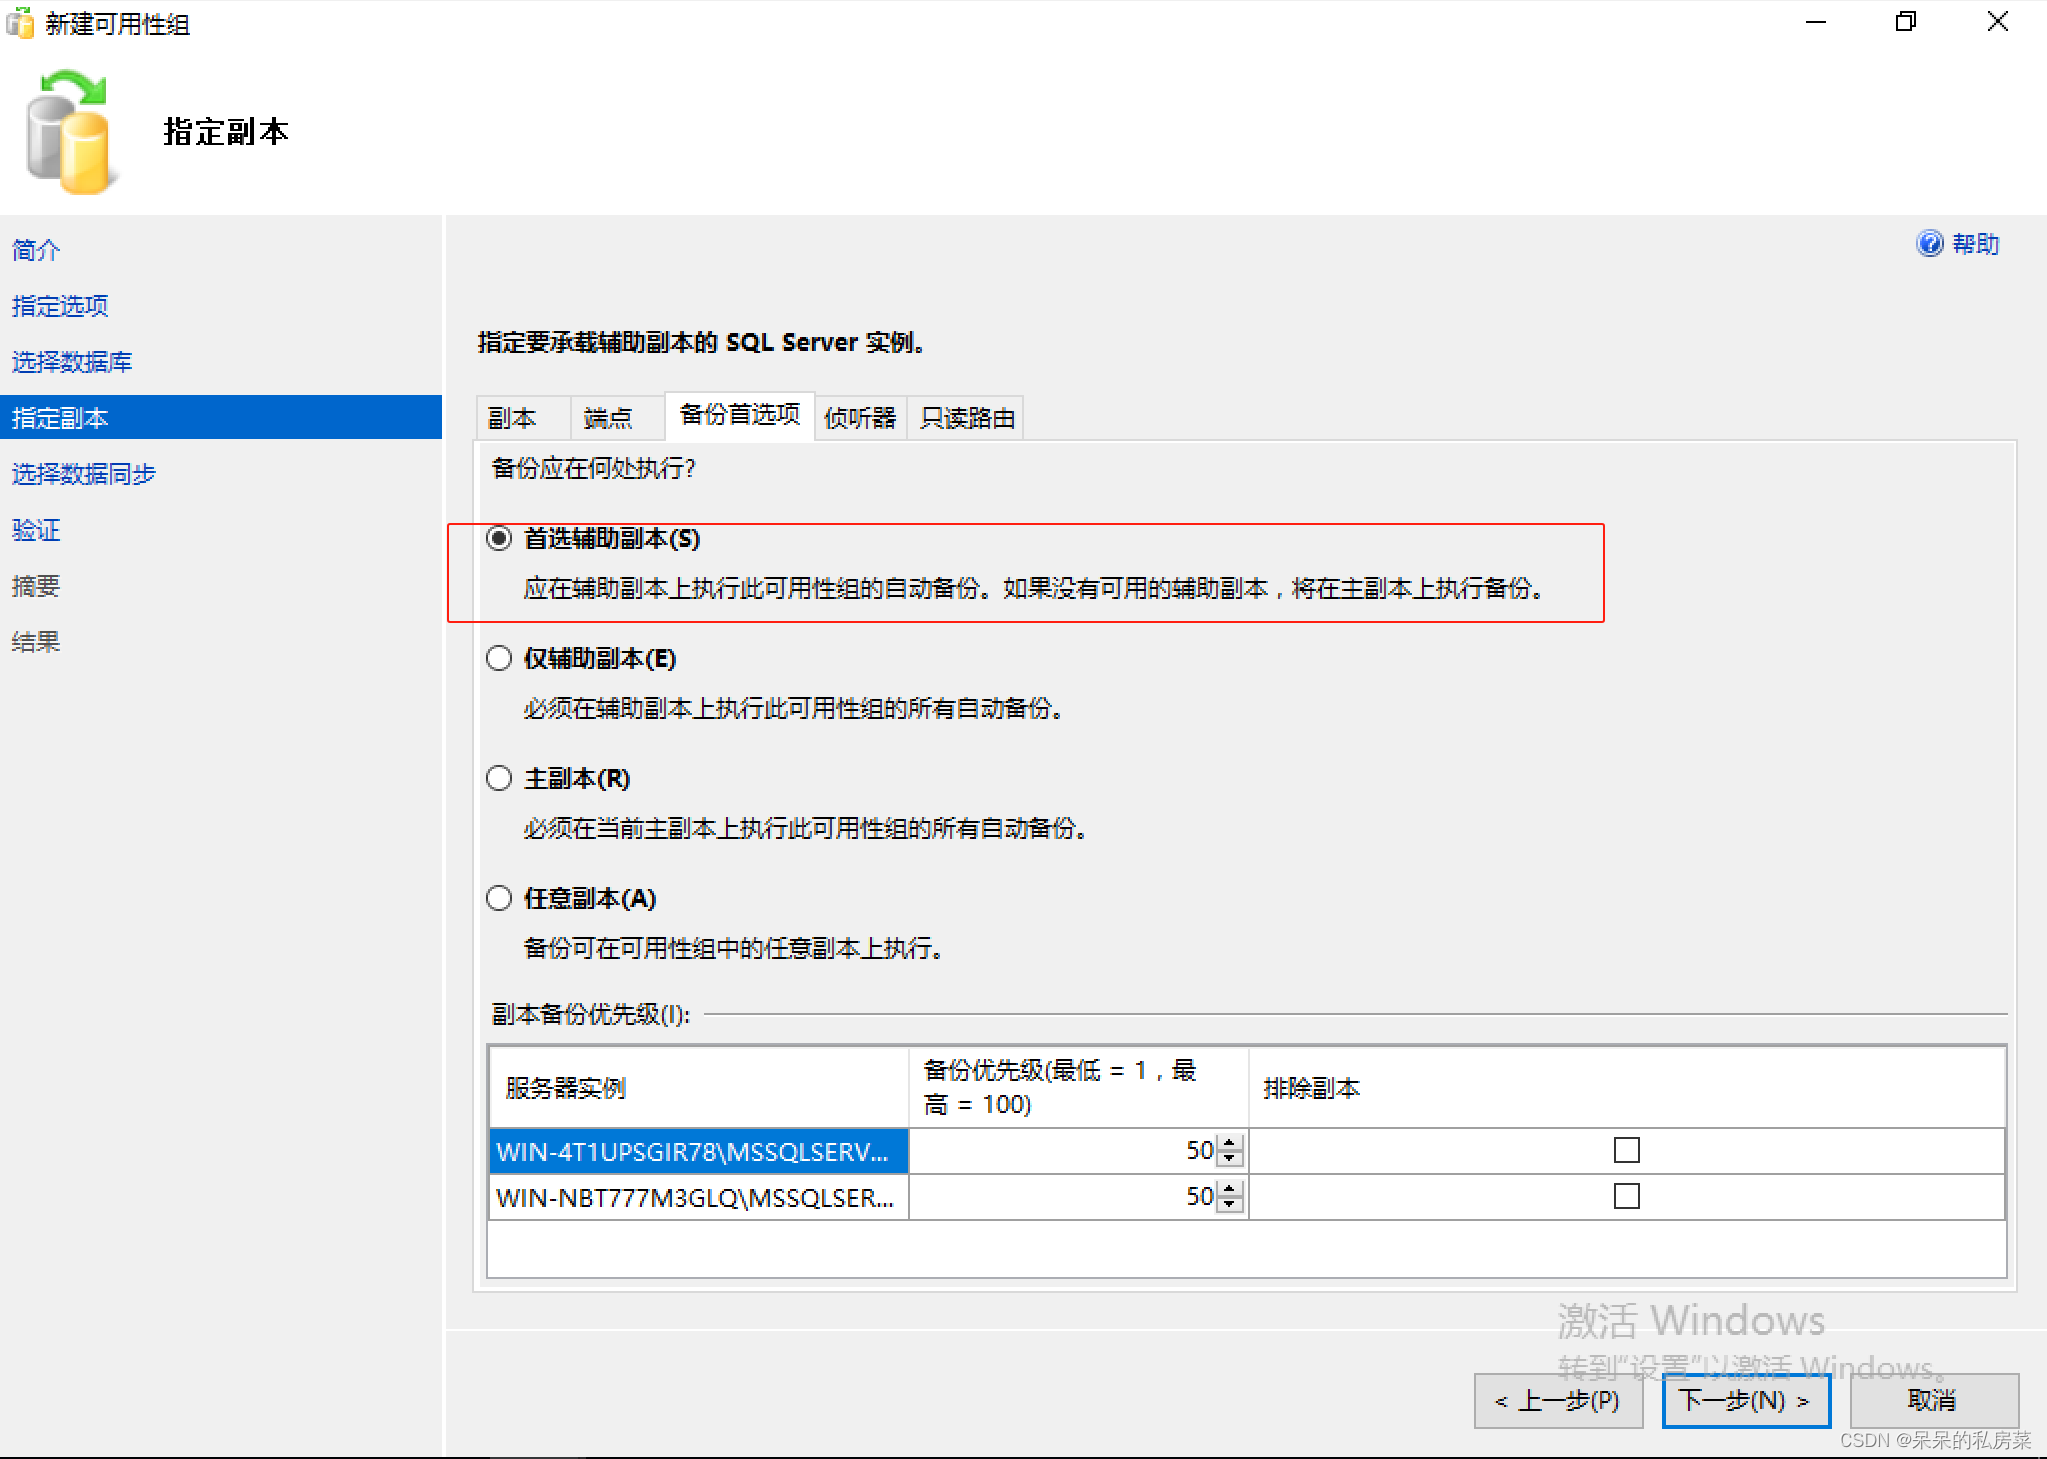Click 摘要 step in sidebar
2047x1459 pixels.
click(x=36, y=586)
